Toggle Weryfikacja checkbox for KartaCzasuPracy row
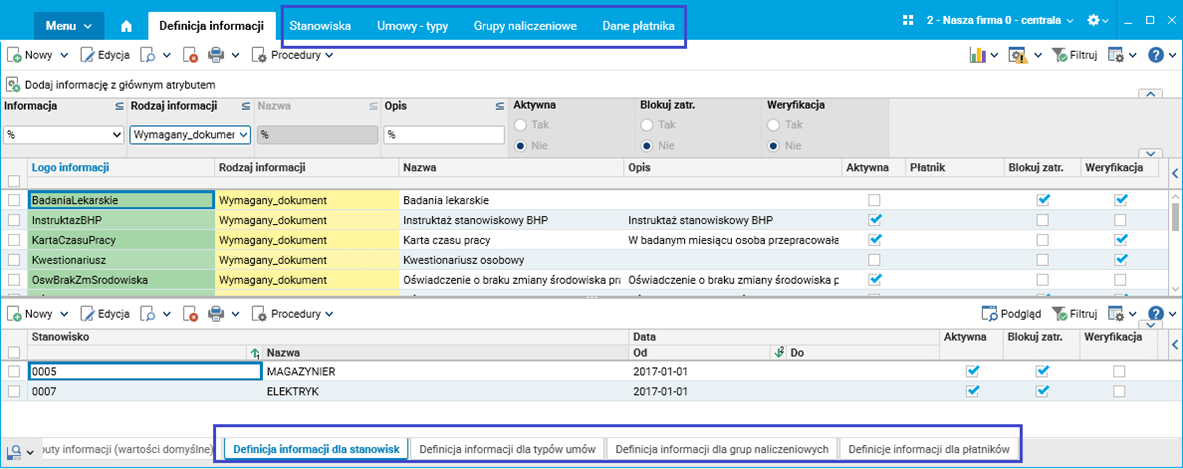The width and height of the screenshot is (1183, 469). (x=1120, y=239)
